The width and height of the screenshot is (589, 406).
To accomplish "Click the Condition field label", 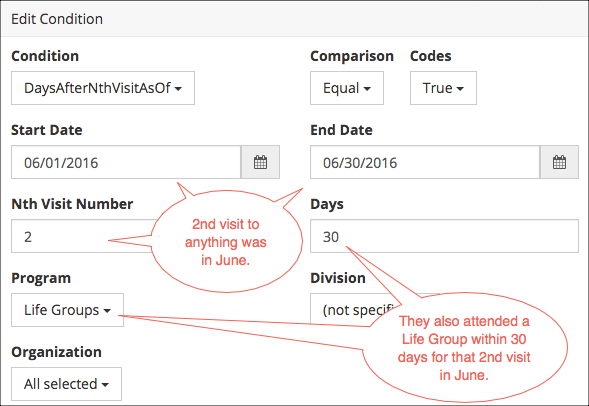I will coord(45,56).
